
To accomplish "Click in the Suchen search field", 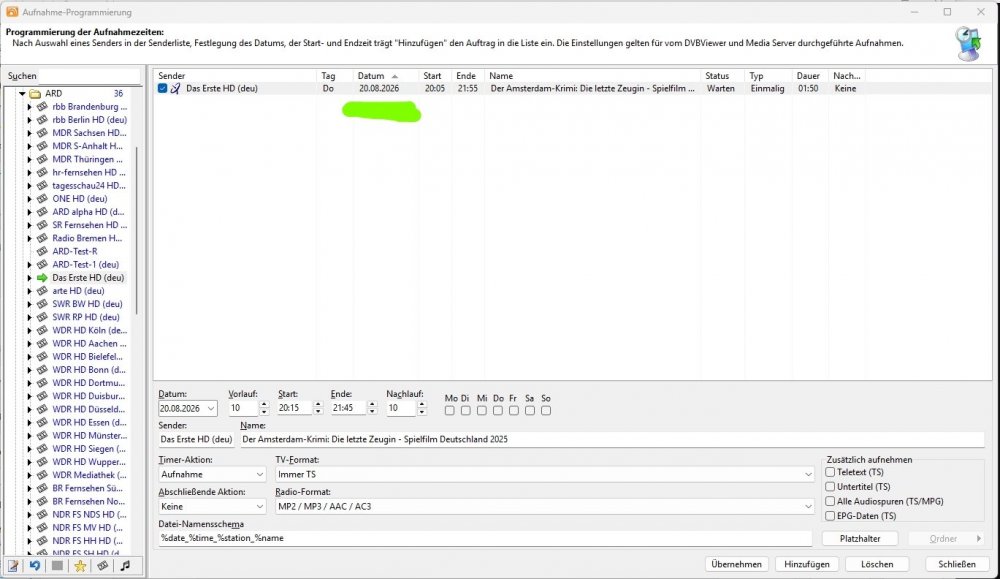I will click(89, 76).
